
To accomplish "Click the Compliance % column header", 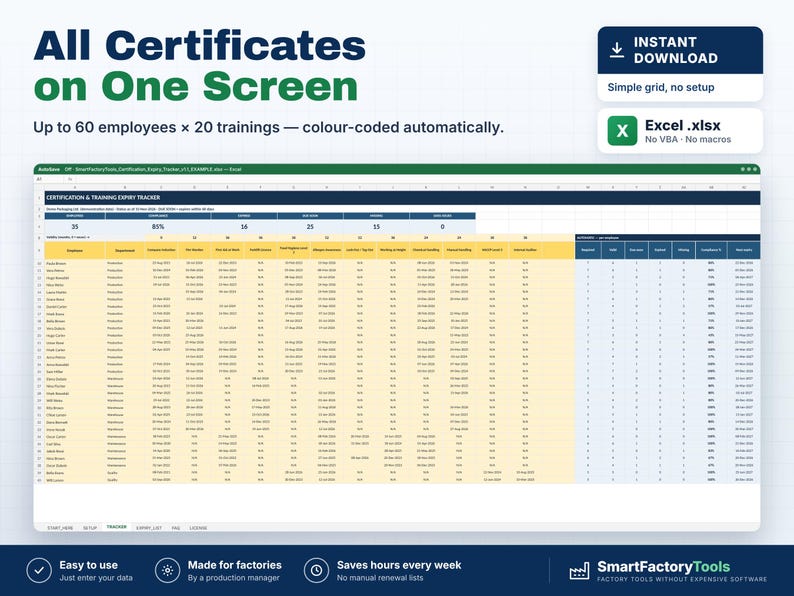I will (x=711, y=250).
